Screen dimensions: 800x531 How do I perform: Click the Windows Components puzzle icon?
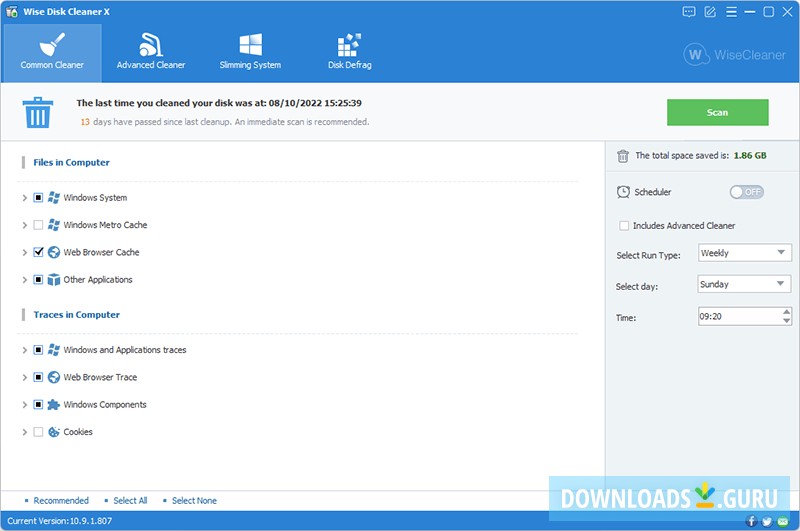(x=54, y=404)
